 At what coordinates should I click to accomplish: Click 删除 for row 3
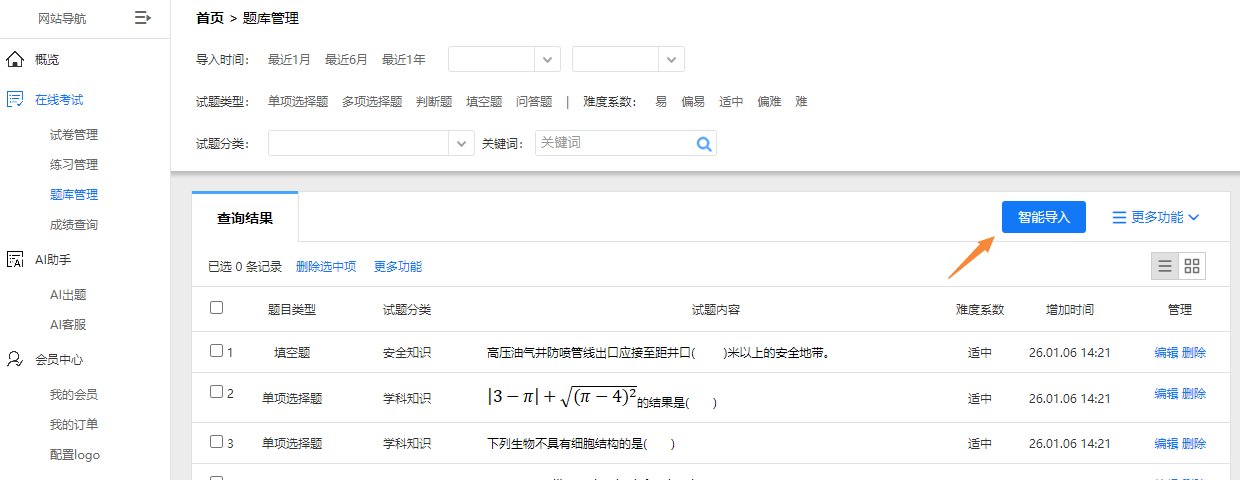click(1194, 443)
